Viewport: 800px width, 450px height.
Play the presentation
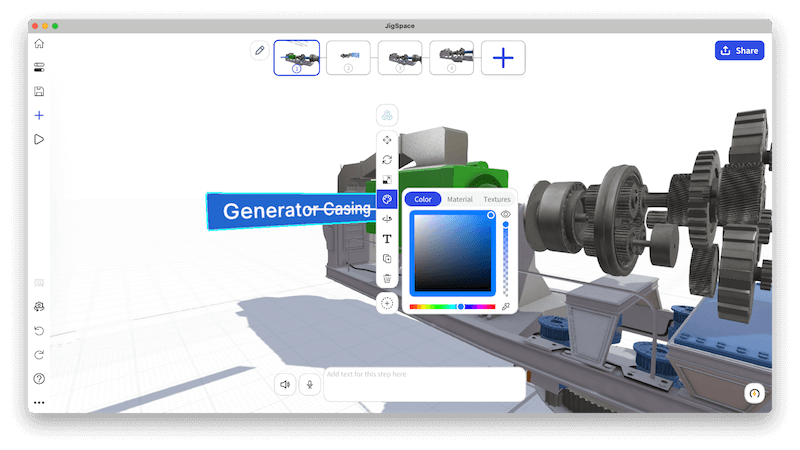coord(39,139)
